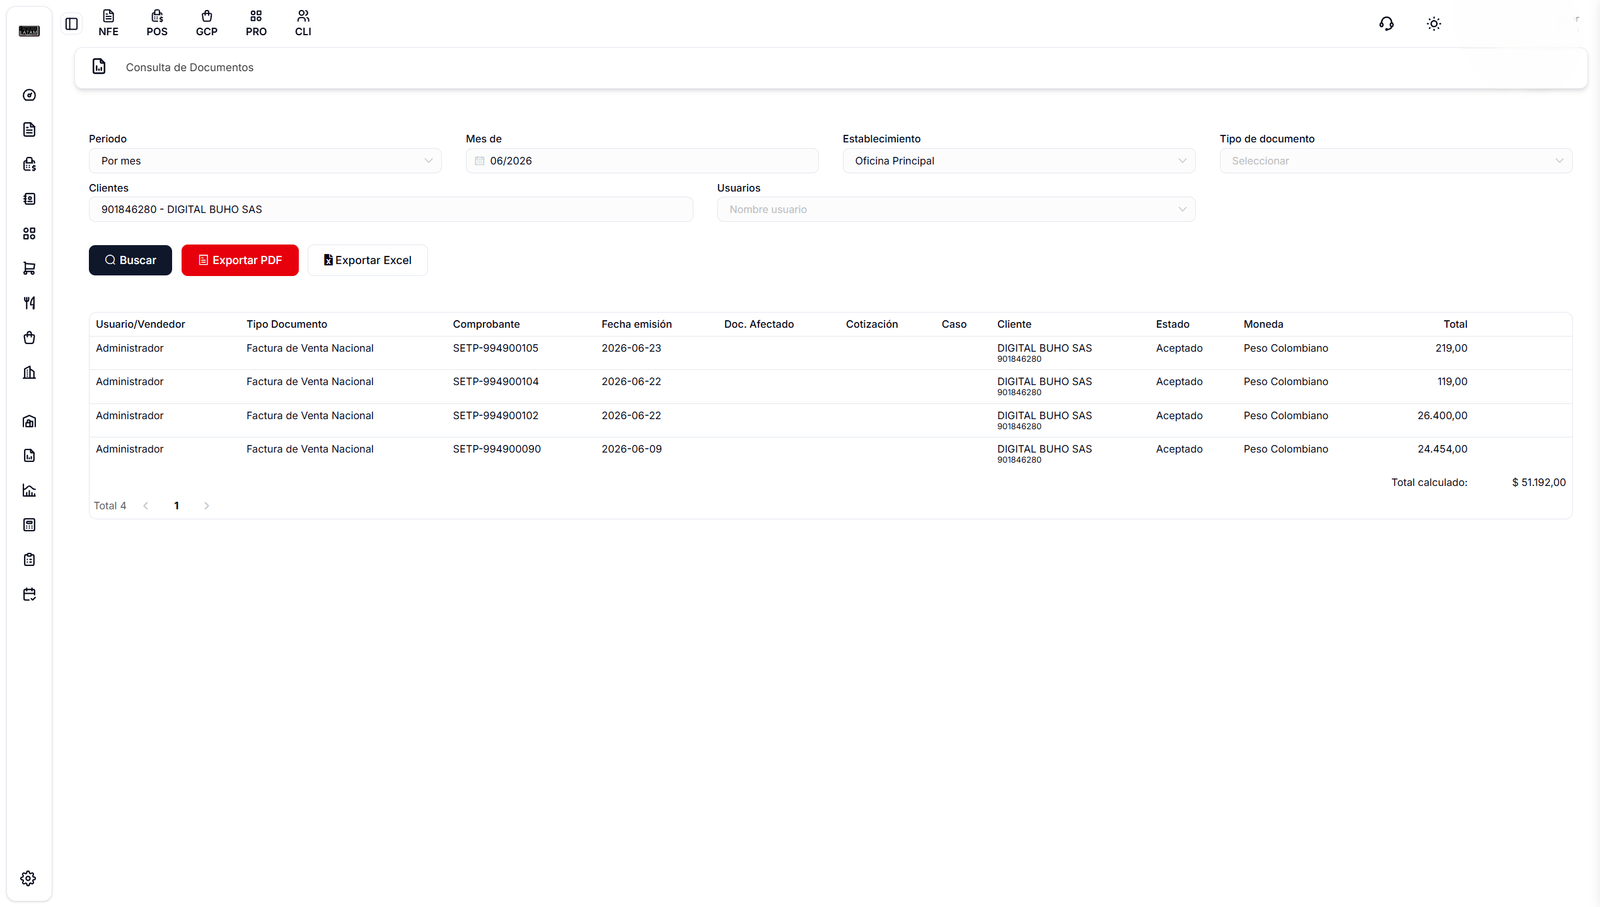This screenshot has width=1600, height=907.
Task: Open report file chart icon in sidebar
Action: (x=29, y=456)
